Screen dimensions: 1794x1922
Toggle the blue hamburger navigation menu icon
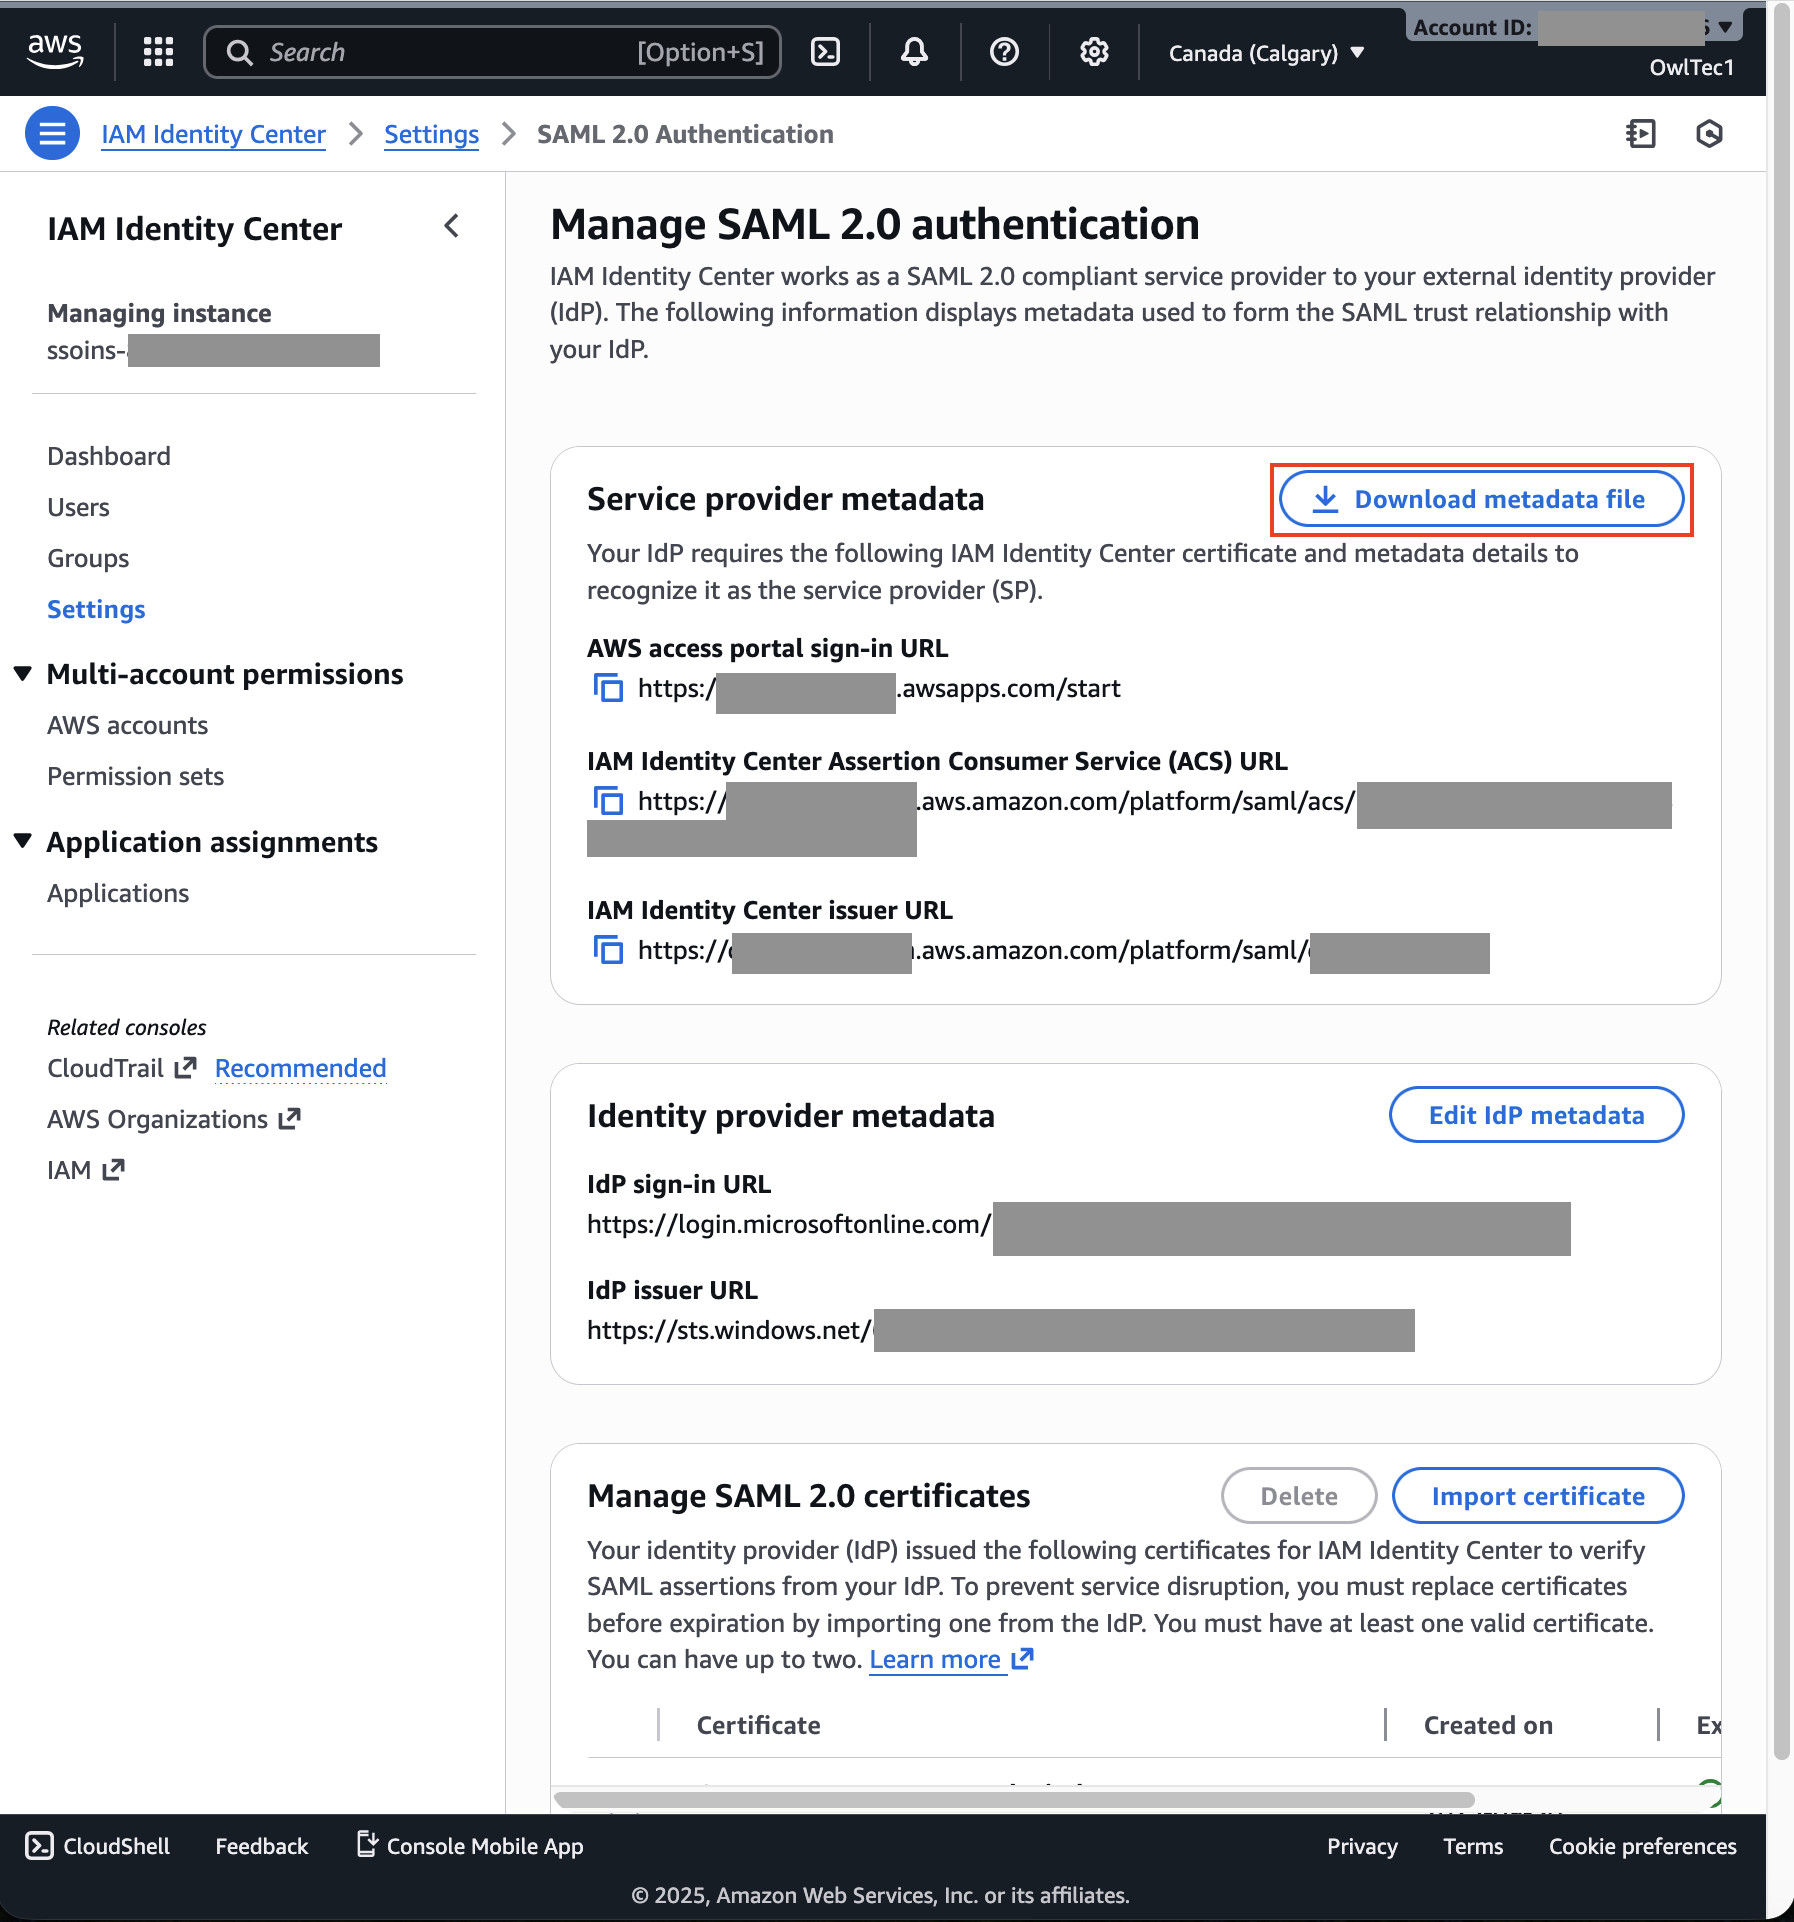(52, 133)
